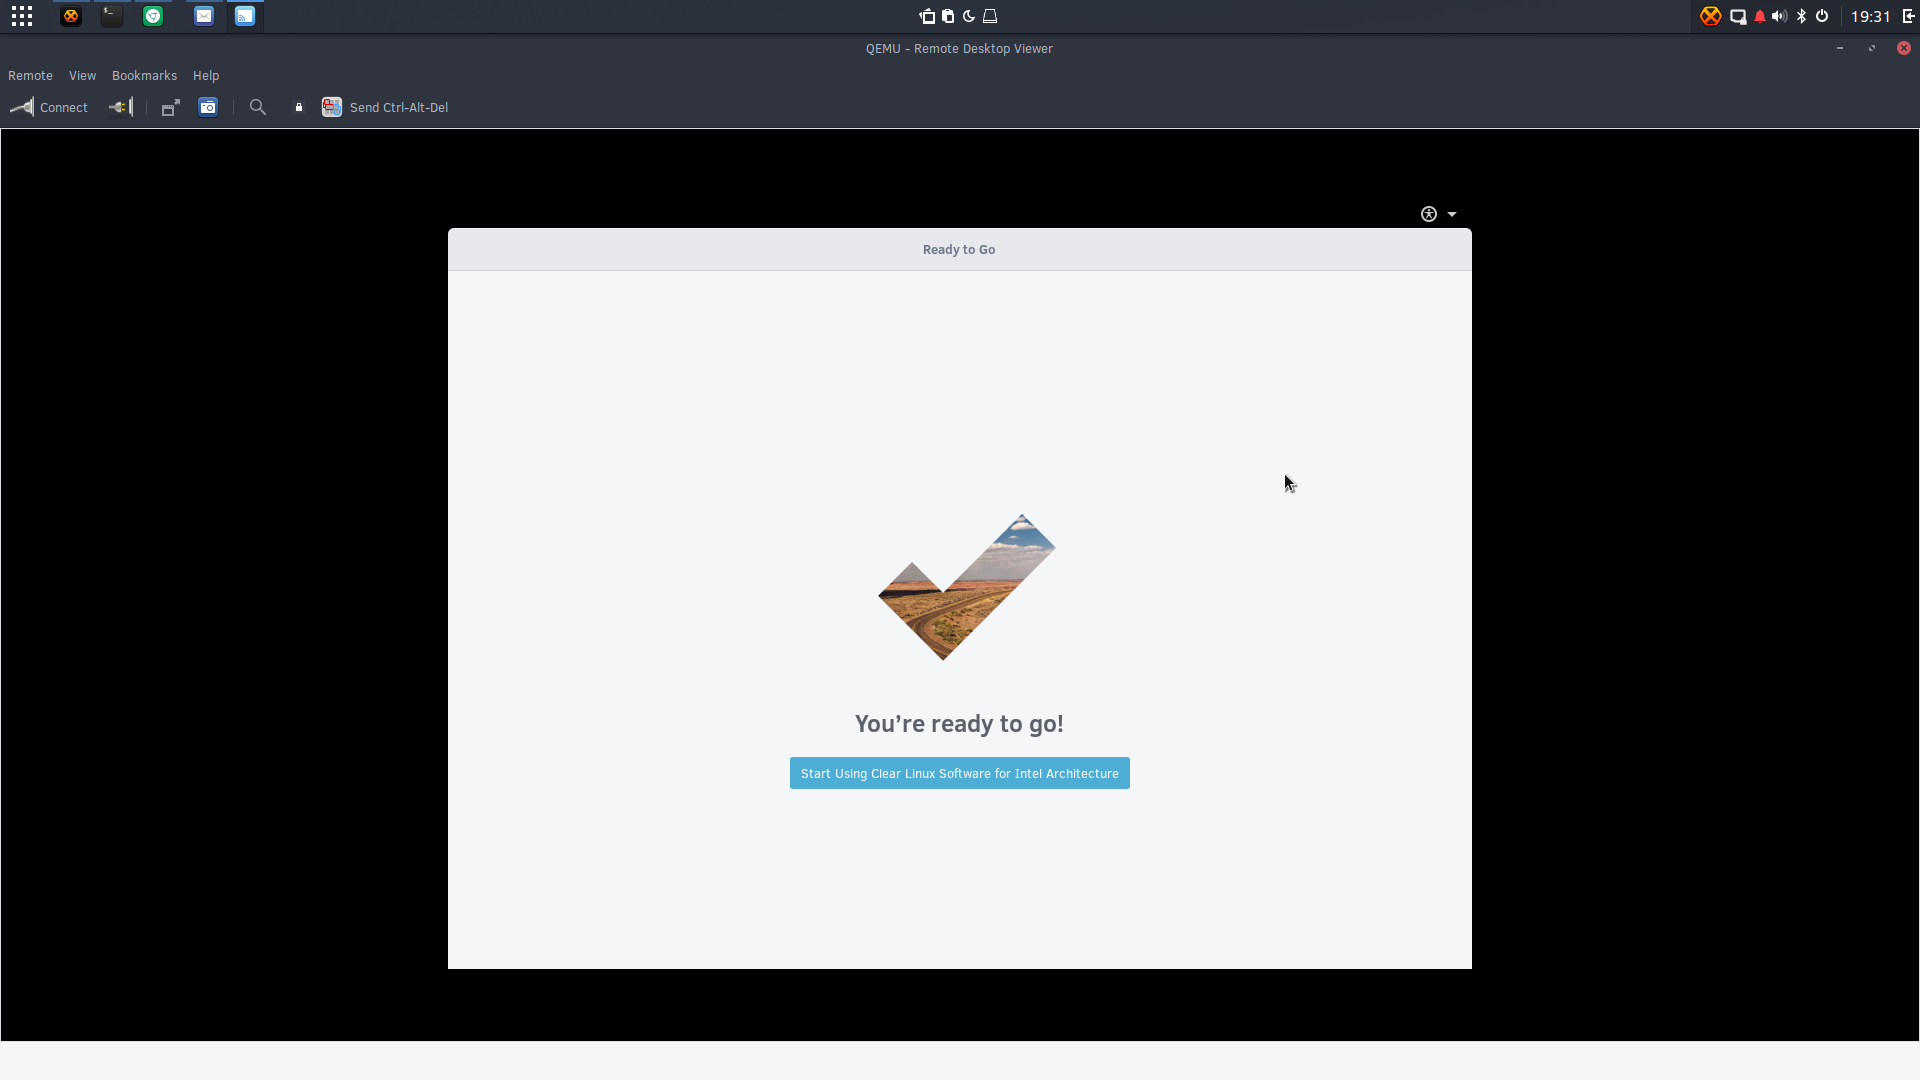Image resolution: width=1920 pixels, height=1080 pixels.
Task: Click the logout icon in panel
Action: pos(1908,16)
